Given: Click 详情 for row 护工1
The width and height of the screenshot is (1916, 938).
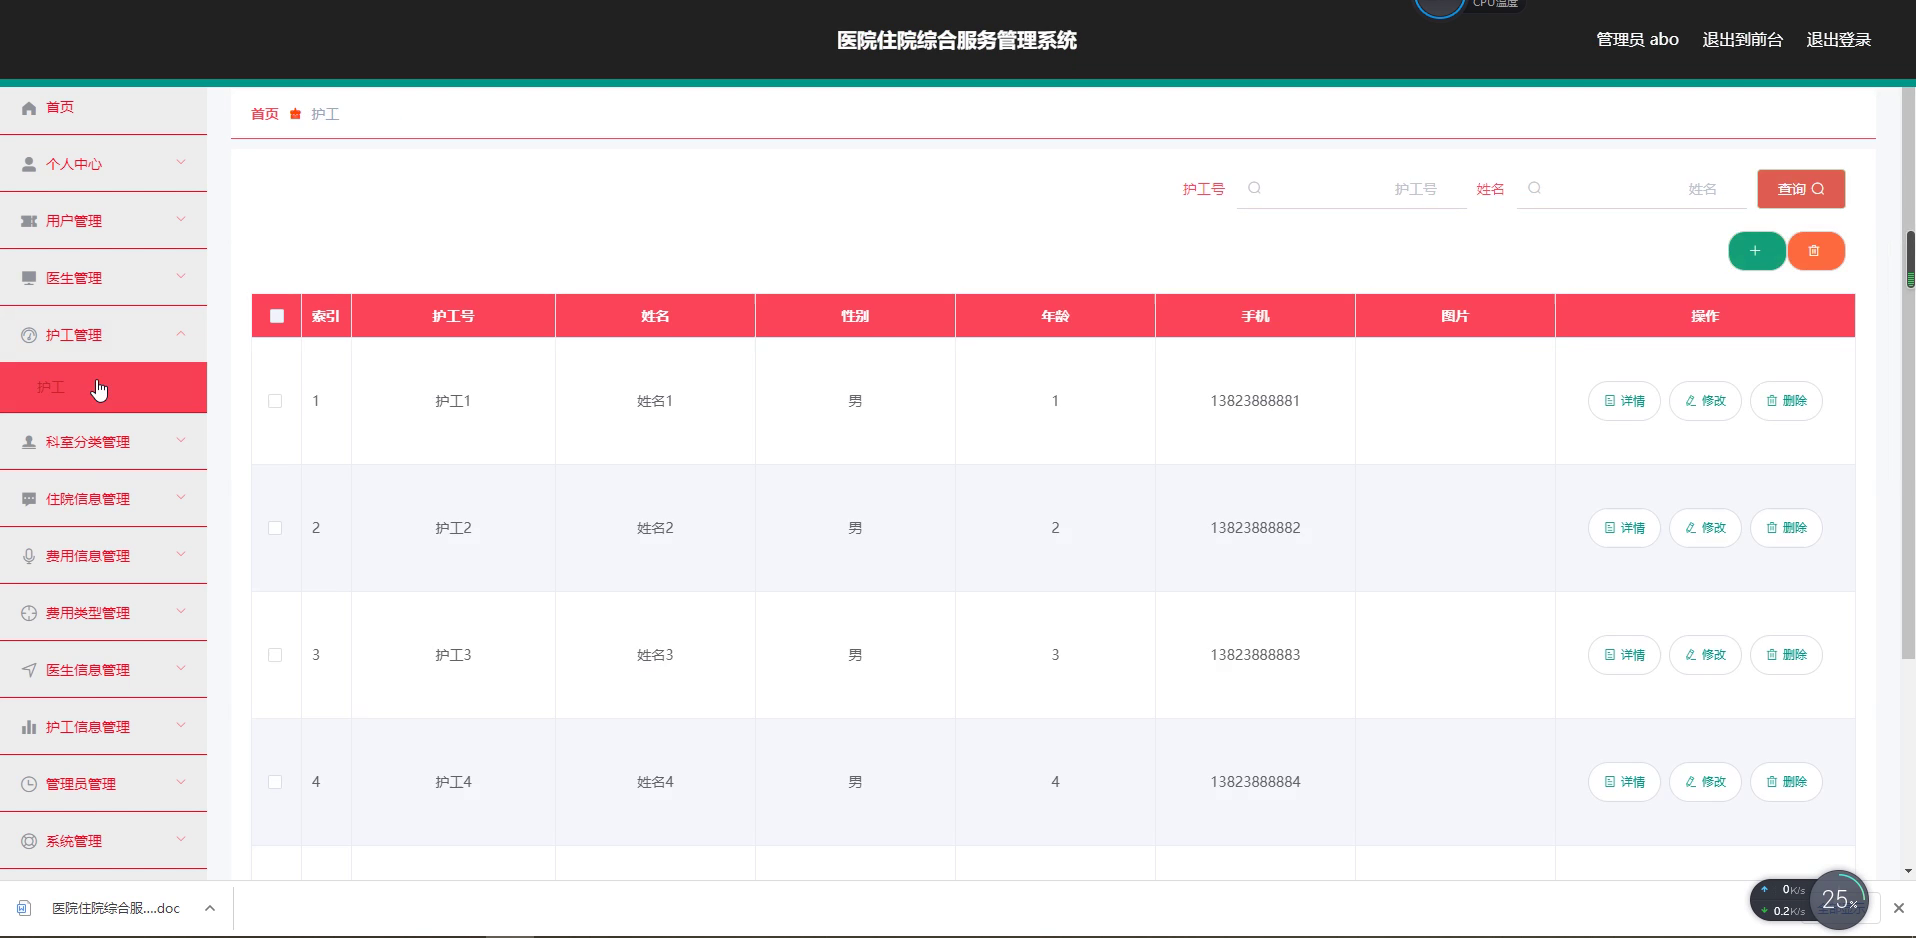Looking at the screenshot, I should pyautogui.click(x=1624, y=401).
